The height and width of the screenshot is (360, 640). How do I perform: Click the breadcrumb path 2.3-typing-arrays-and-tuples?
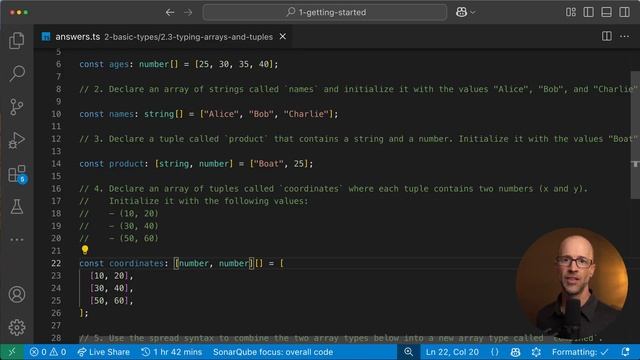pyautogui.click(x=216, y=37)
